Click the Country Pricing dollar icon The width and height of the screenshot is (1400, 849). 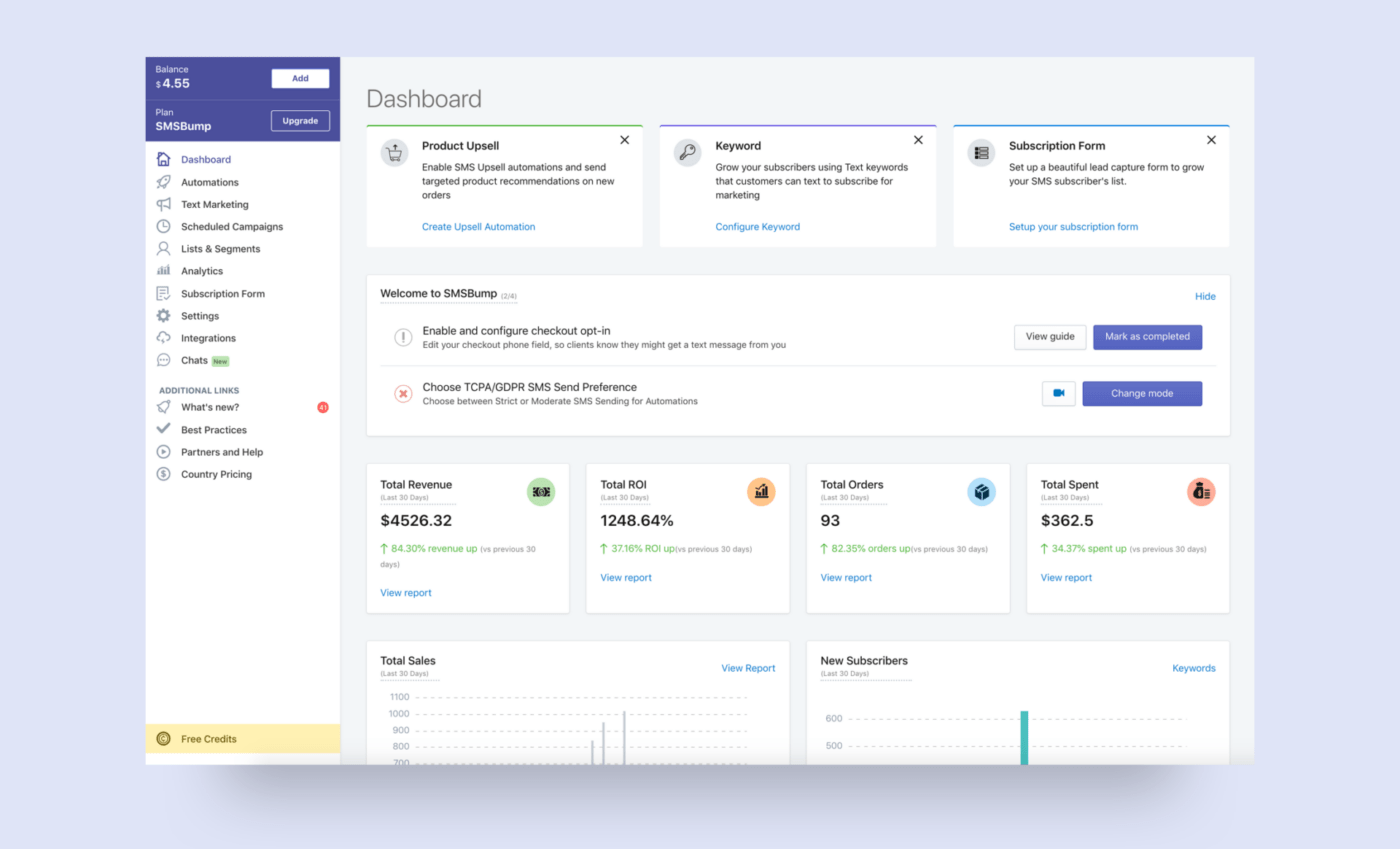pos(163,474)
